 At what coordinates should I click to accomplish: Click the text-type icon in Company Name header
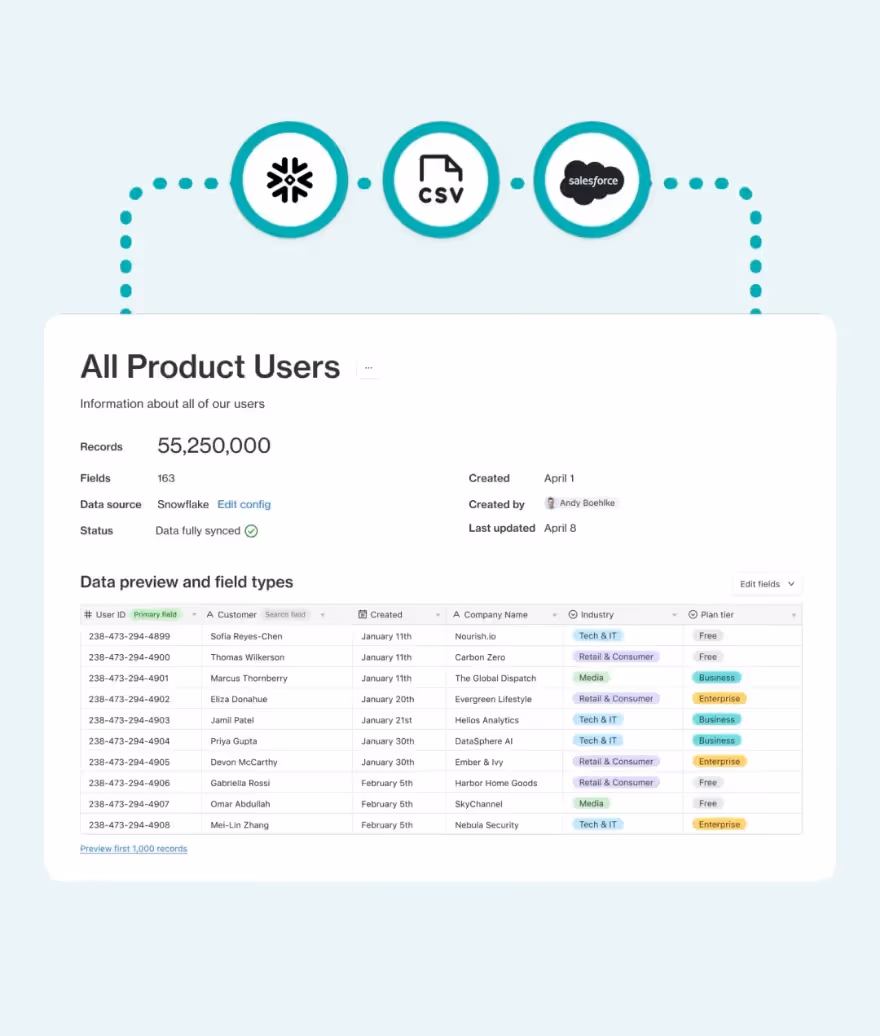coord(457,614)
